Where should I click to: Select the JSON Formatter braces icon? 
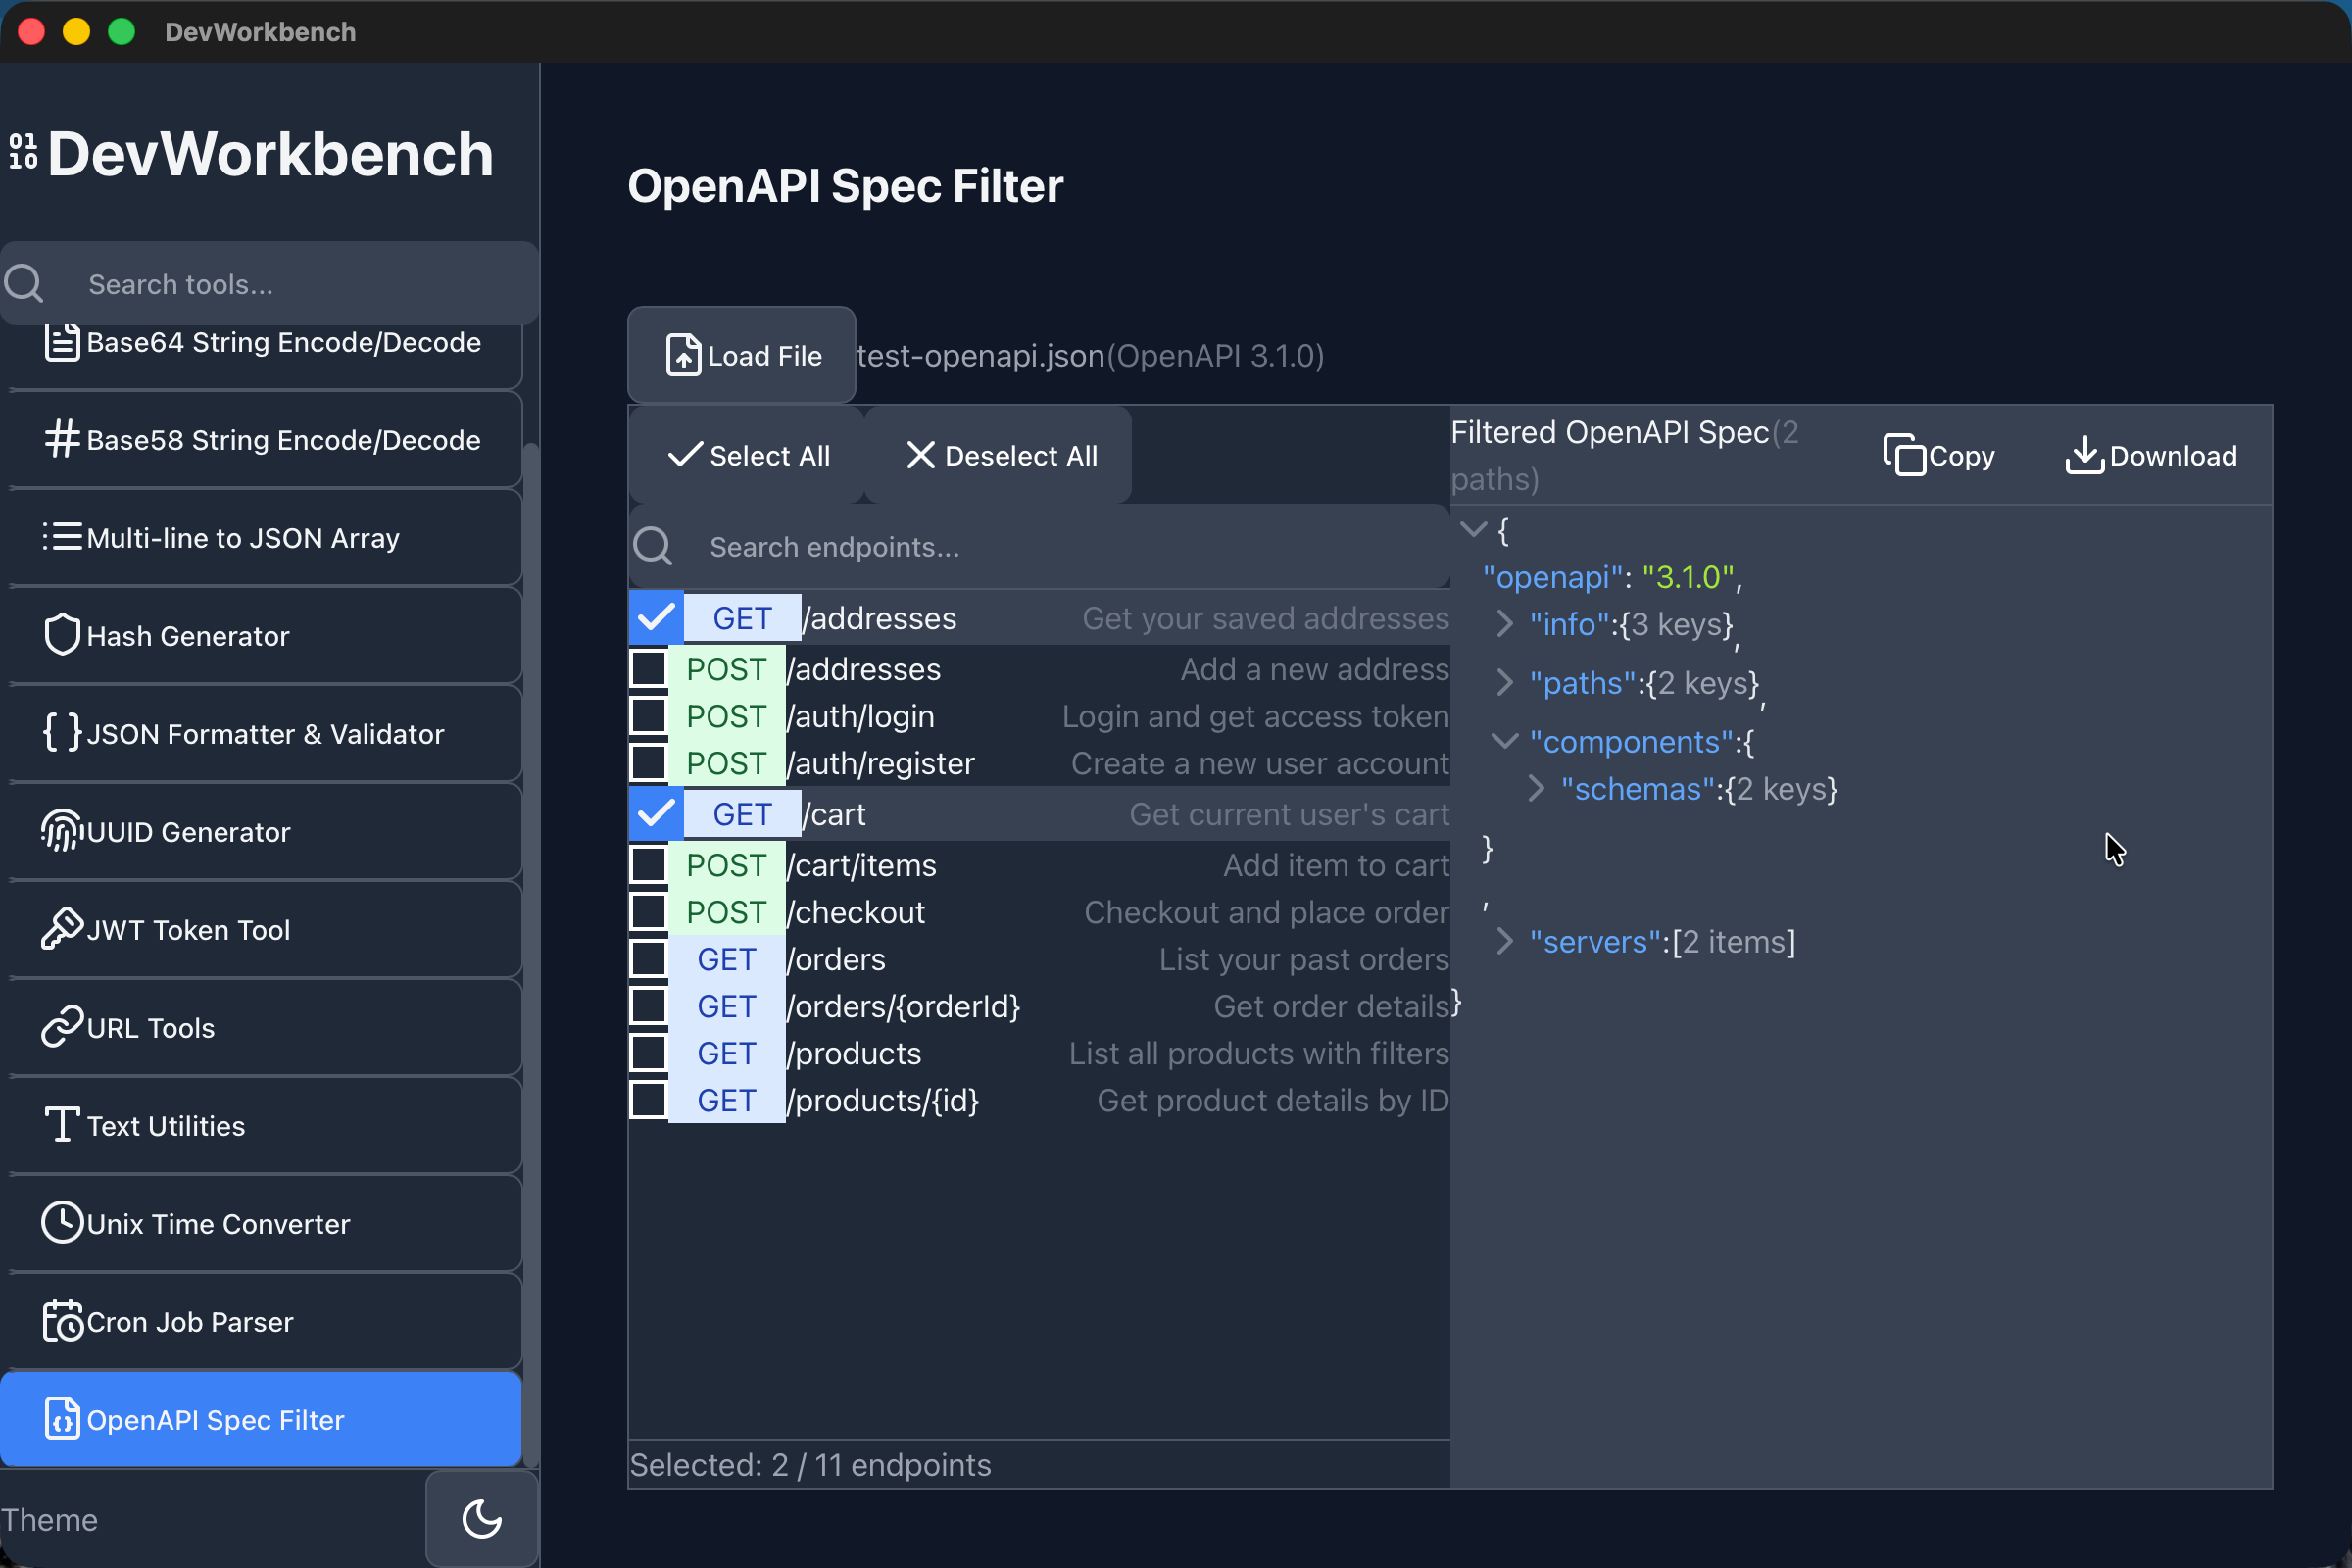click(62, 732)
